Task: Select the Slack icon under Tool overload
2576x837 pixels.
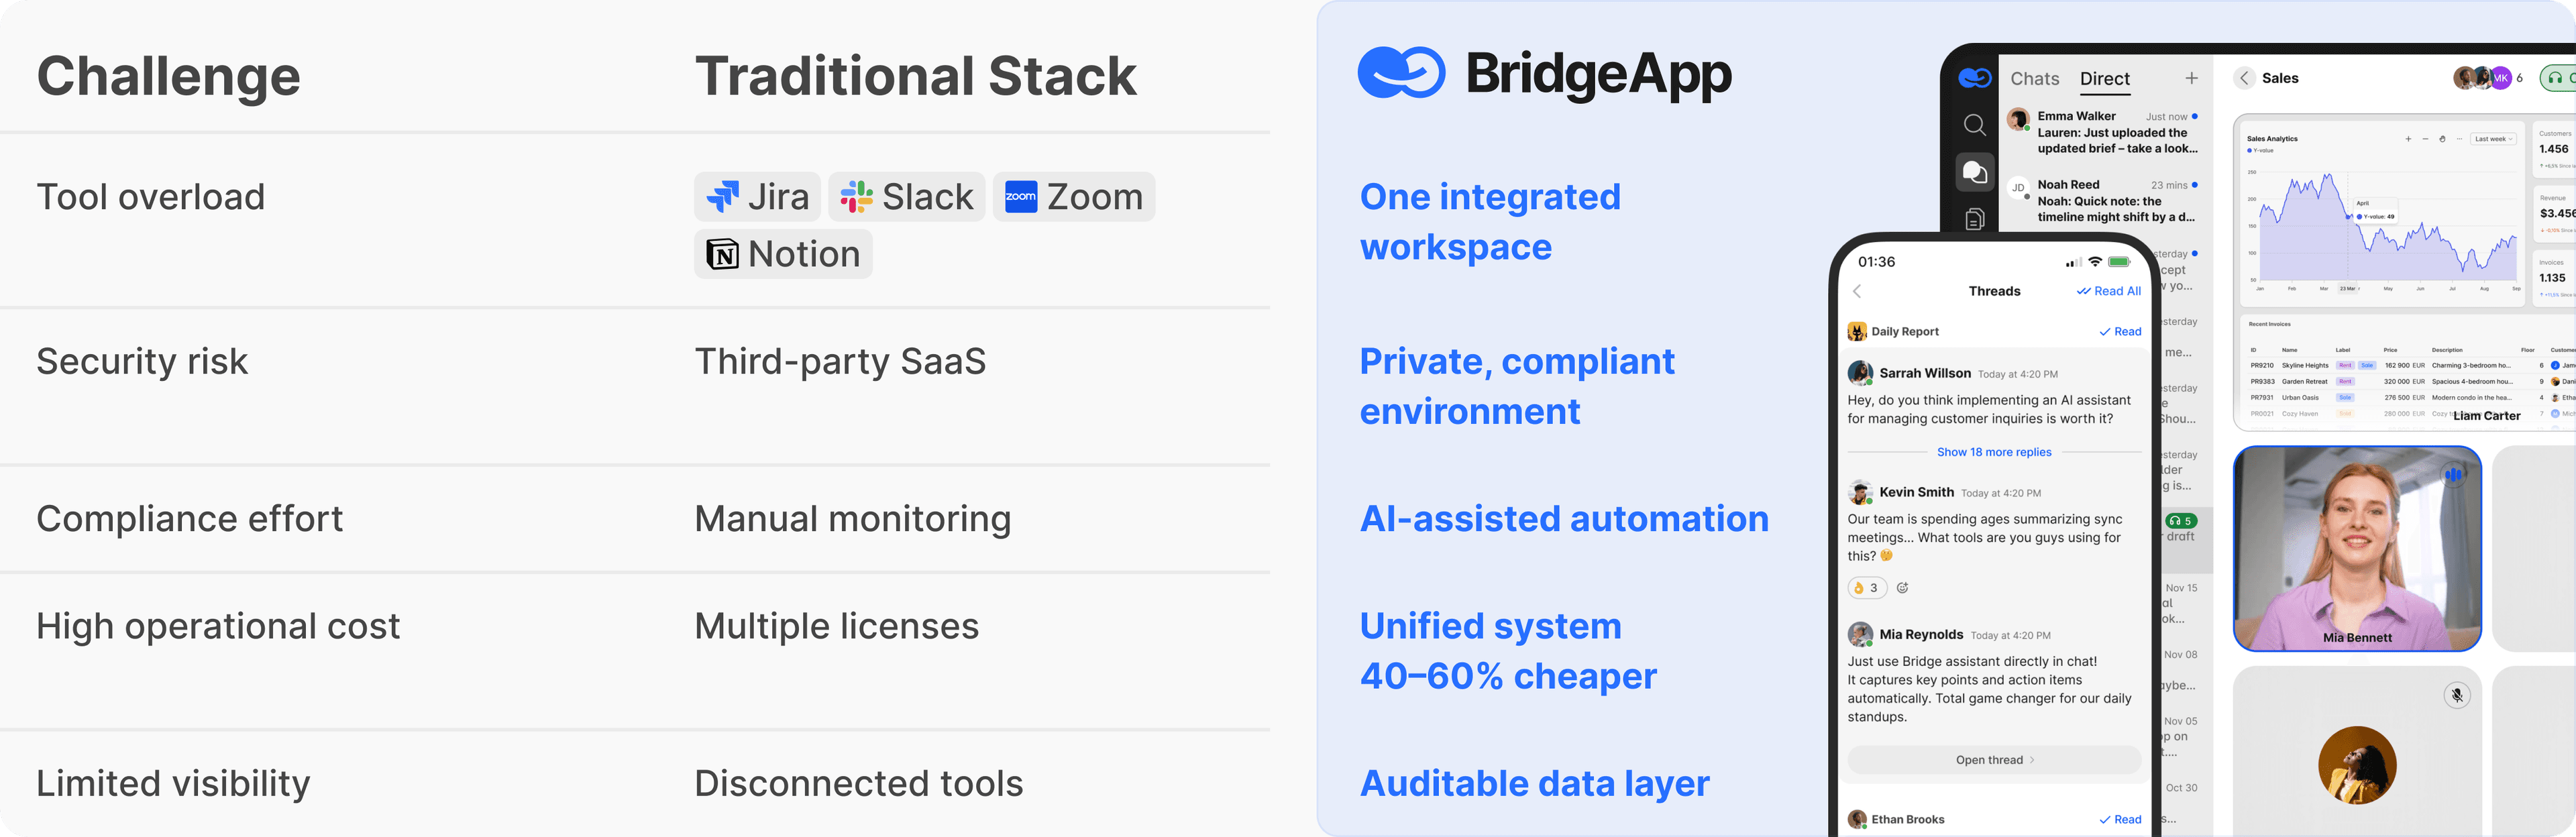Action: coord(857,196)
